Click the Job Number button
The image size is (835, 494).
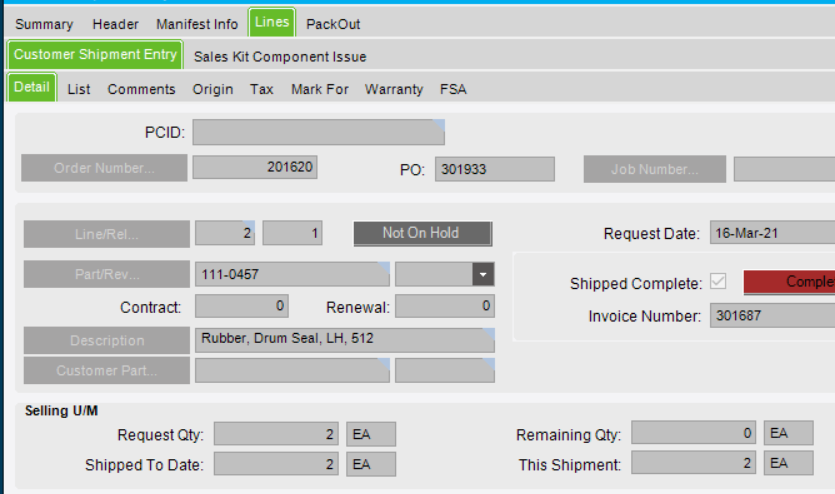pyautogui.click(x=654, y=169)
